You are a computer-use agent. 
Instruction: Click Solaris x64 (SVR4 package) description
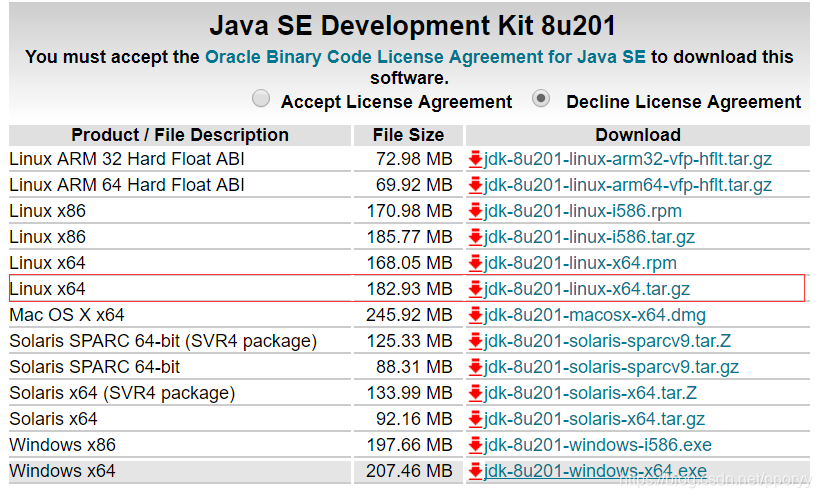pos(122,393)
